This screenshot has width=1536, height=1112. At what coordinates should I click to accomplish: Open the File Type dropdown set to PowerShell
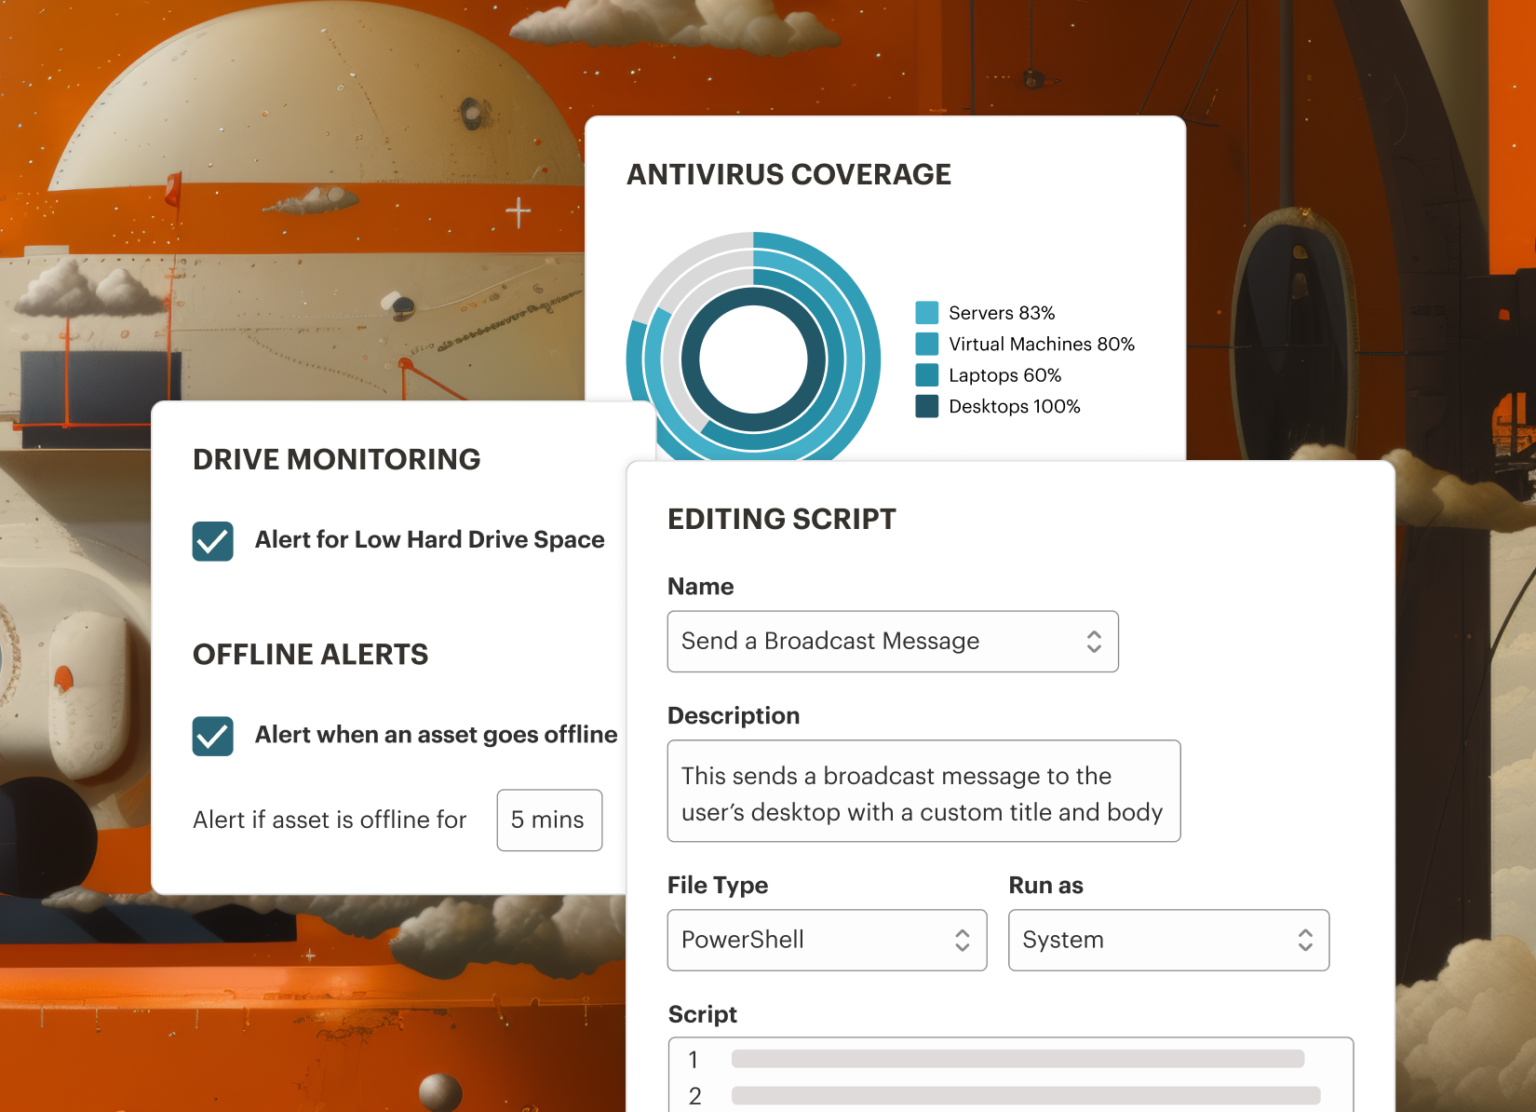click(x=826, y=940)
